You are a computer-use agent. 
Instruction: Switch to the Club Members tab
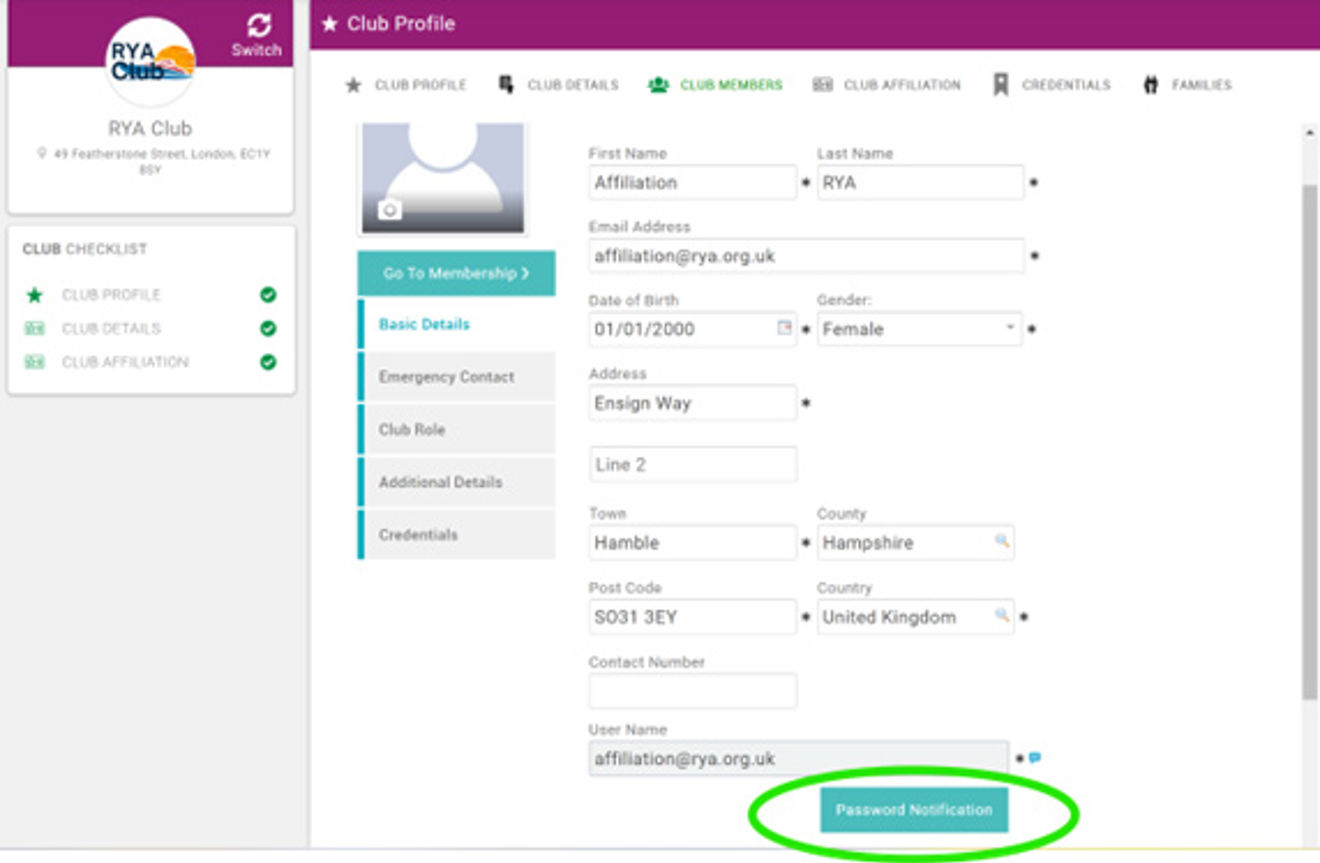click(716, 85)
